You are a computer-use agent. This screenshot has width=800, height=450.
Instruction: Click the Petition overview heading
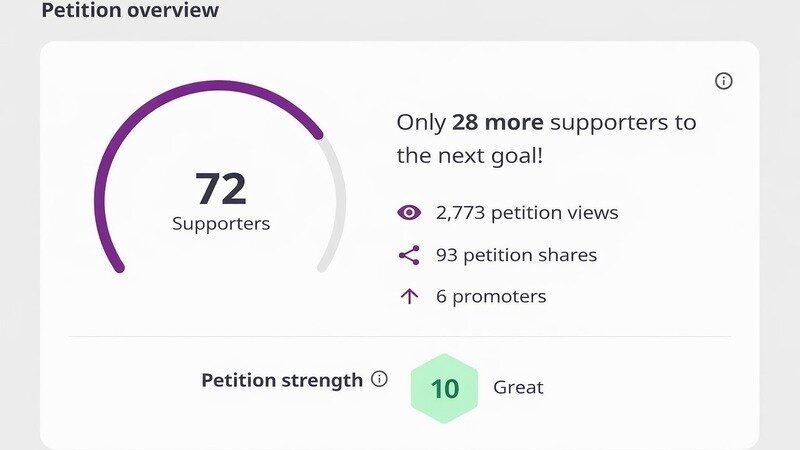[x=130, y=10]
